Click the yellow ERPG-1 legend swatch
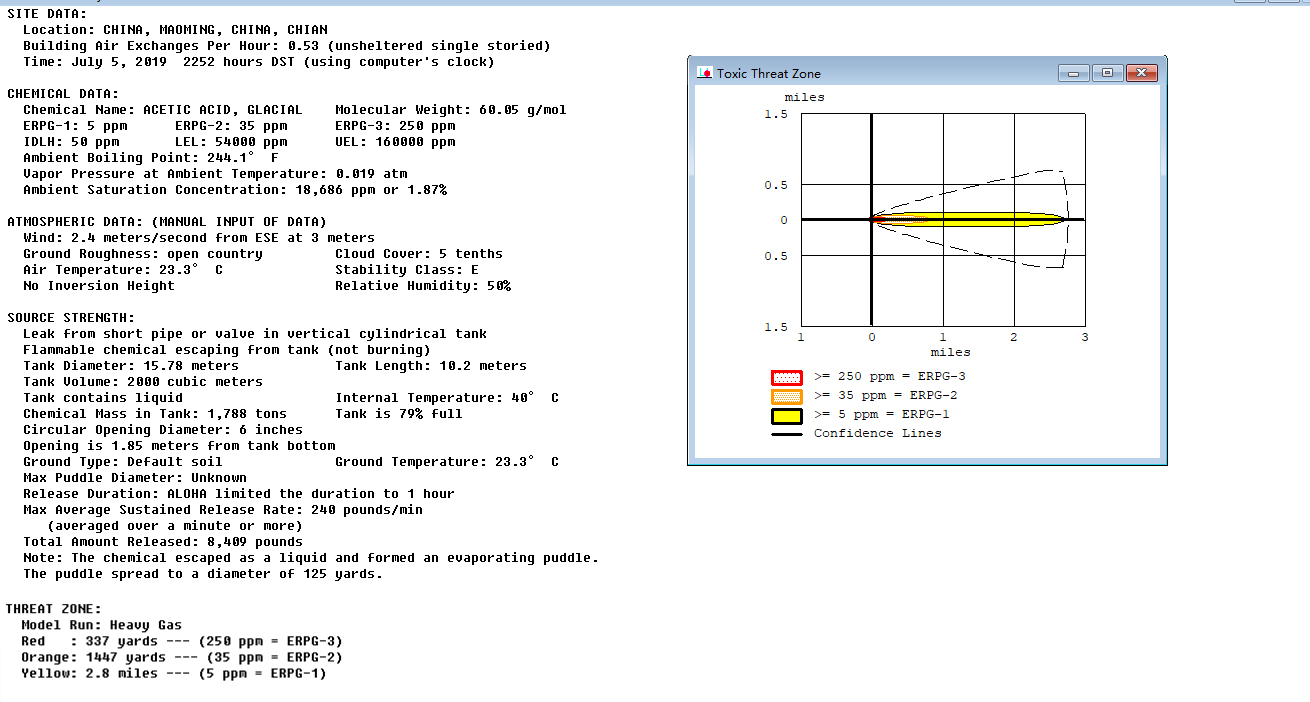Viewport: 1310px width, 702px height. coord(787,415)
